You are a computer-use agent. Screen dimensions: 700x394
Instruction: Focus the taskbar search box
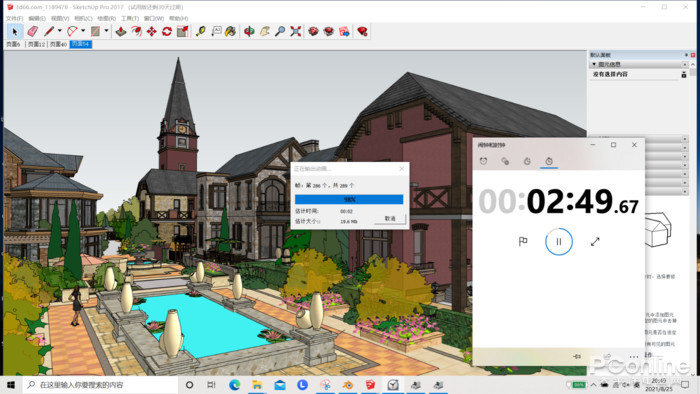pos(100,385)
